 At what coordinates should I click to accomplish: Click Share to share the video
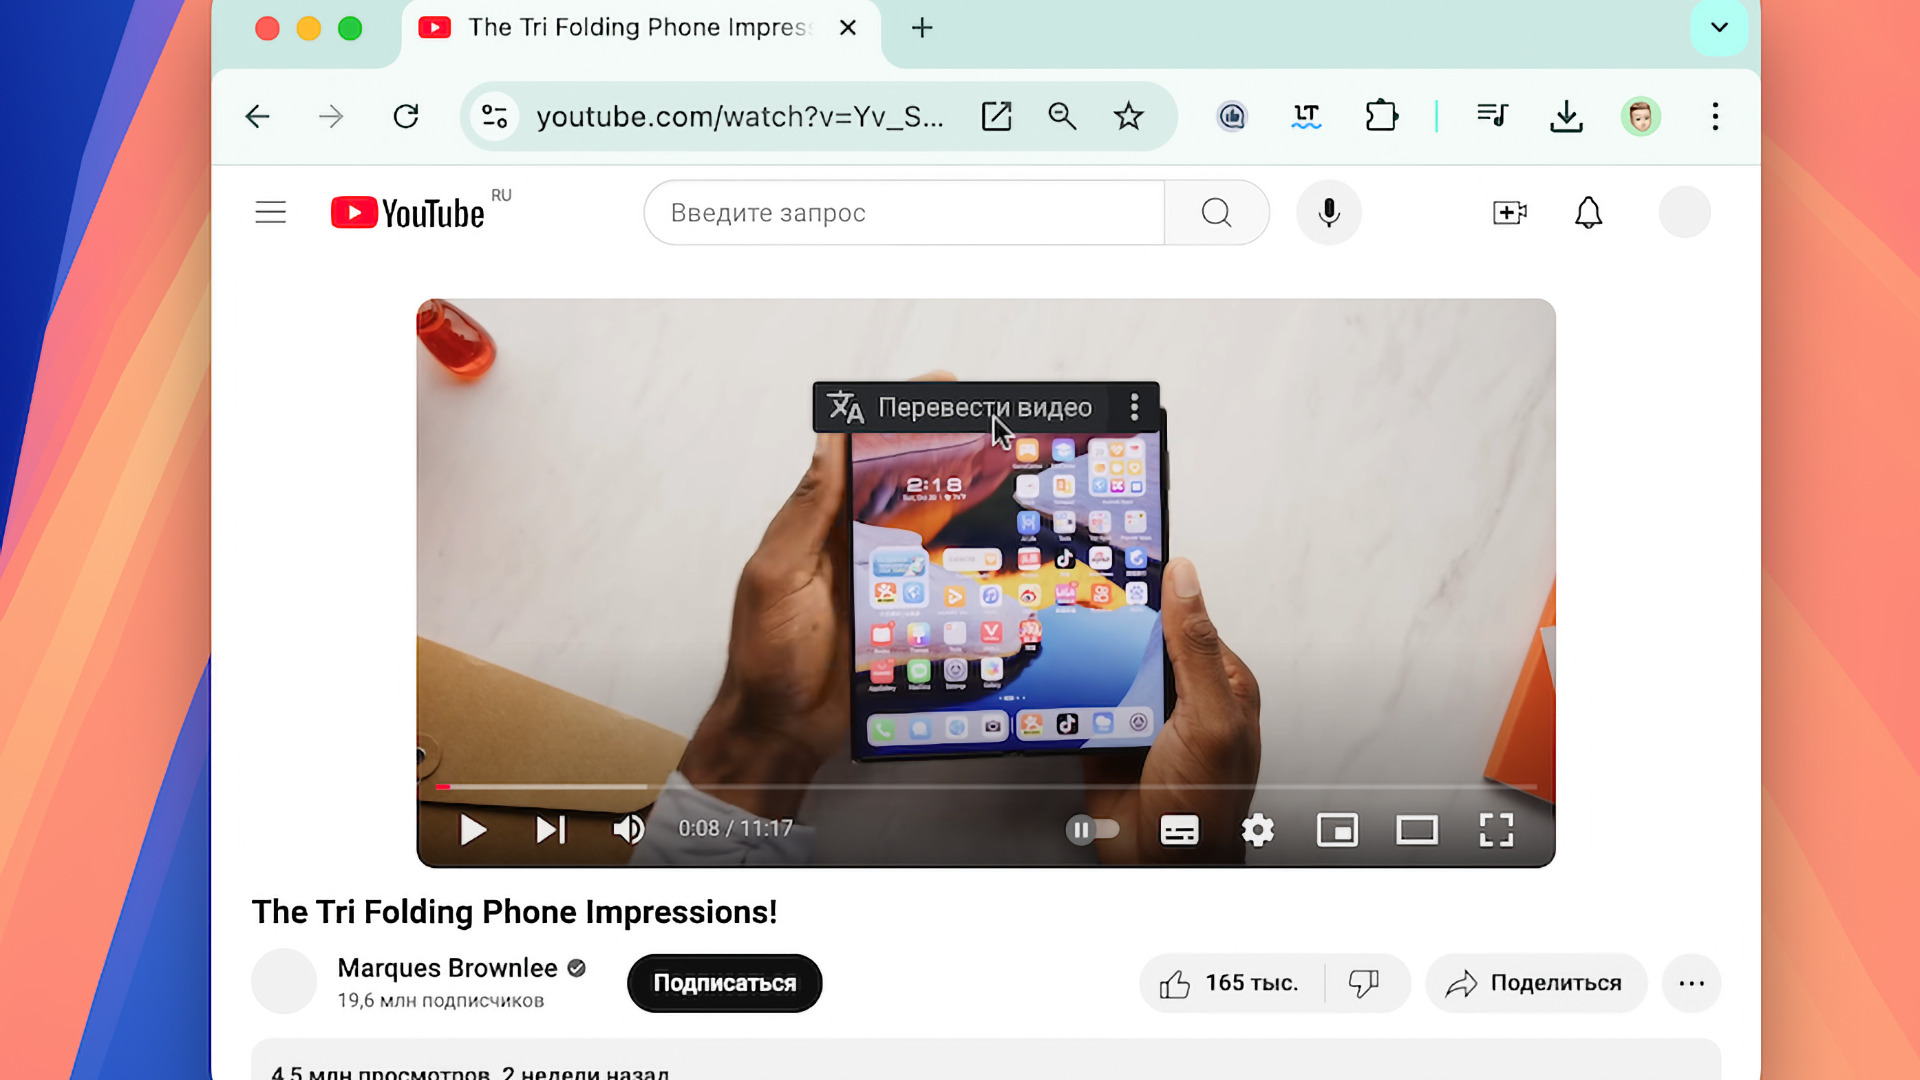click(x=1534, y=982)
